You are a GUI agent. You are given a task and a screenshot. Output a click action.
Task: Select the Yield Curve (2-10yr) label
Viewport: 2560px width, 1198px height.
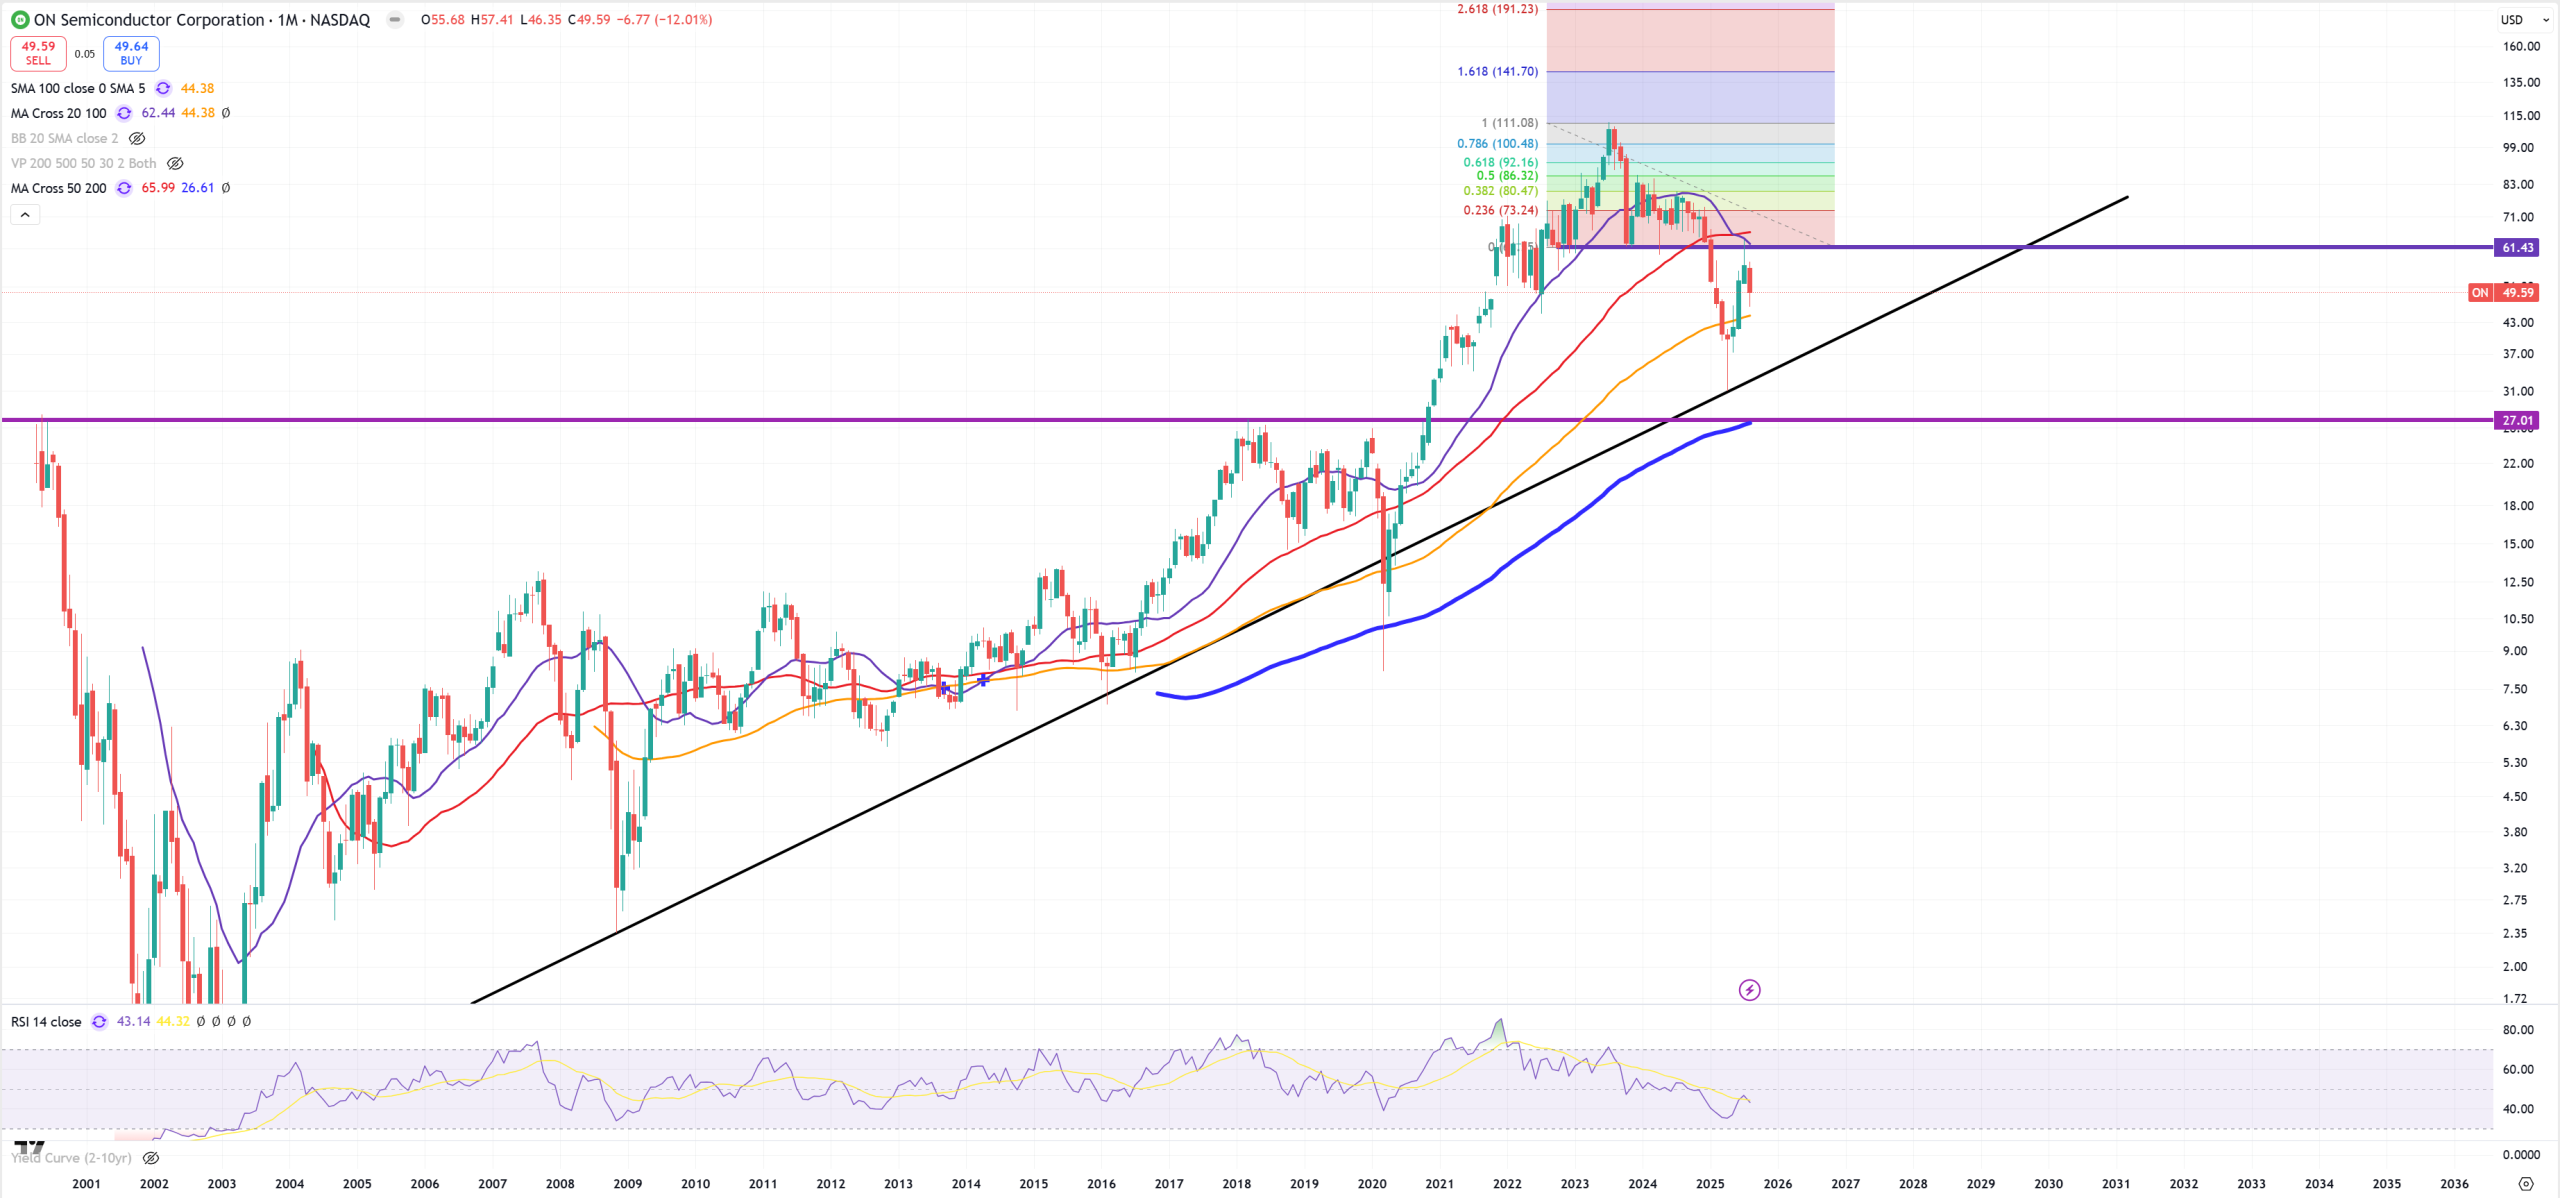pyautogui.click(x=71, y=1158)
